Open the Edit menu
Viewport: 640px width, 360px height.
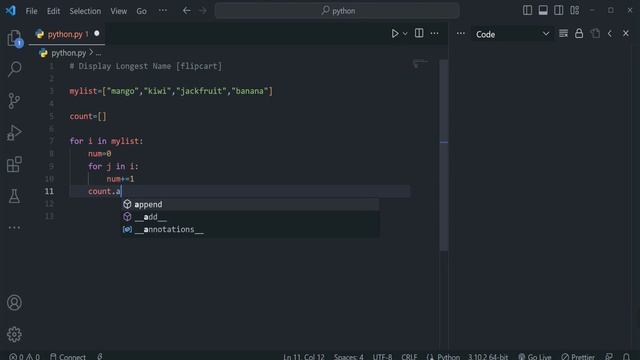(53, 11)
